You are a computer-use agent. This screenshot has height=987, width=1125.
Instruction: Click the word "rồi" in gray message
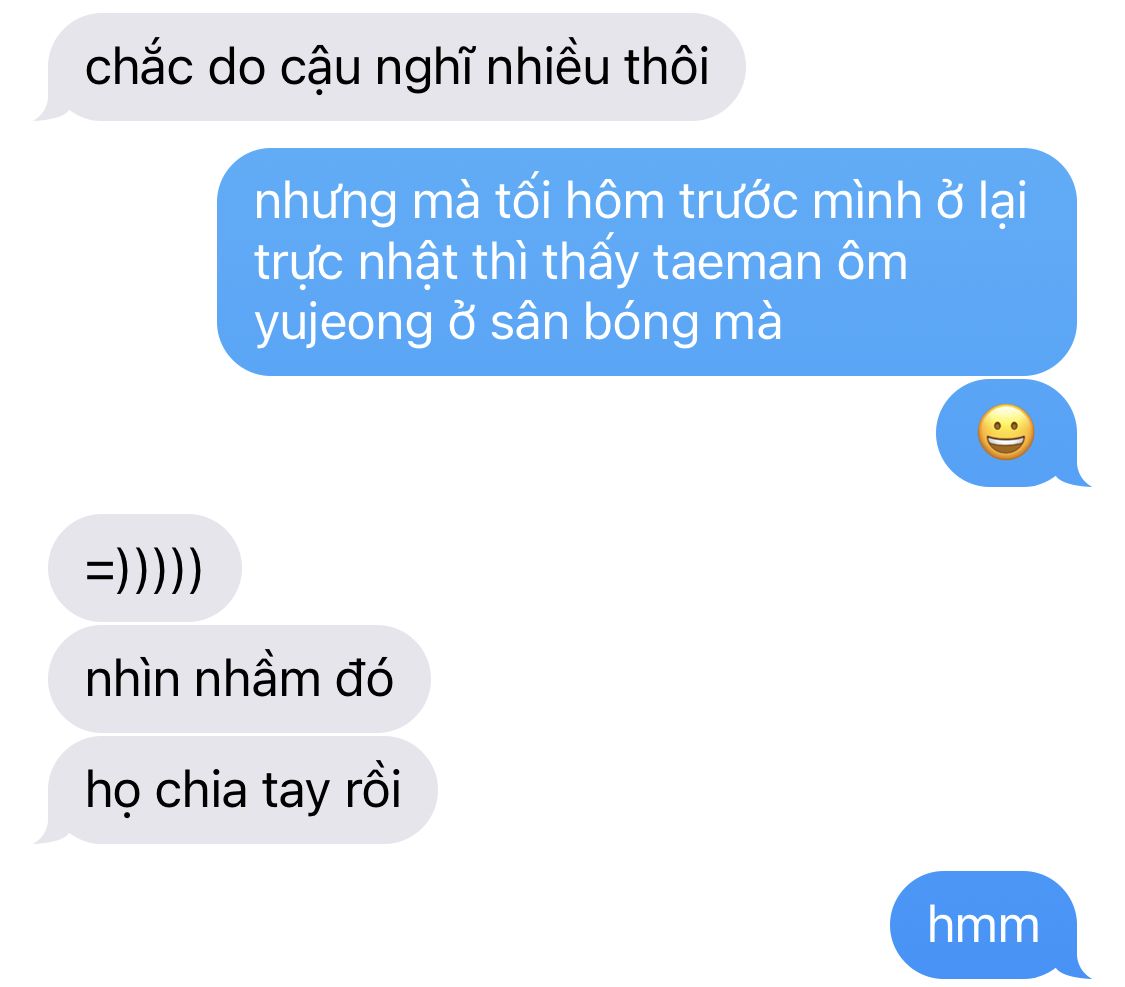[x=373, y=790]
